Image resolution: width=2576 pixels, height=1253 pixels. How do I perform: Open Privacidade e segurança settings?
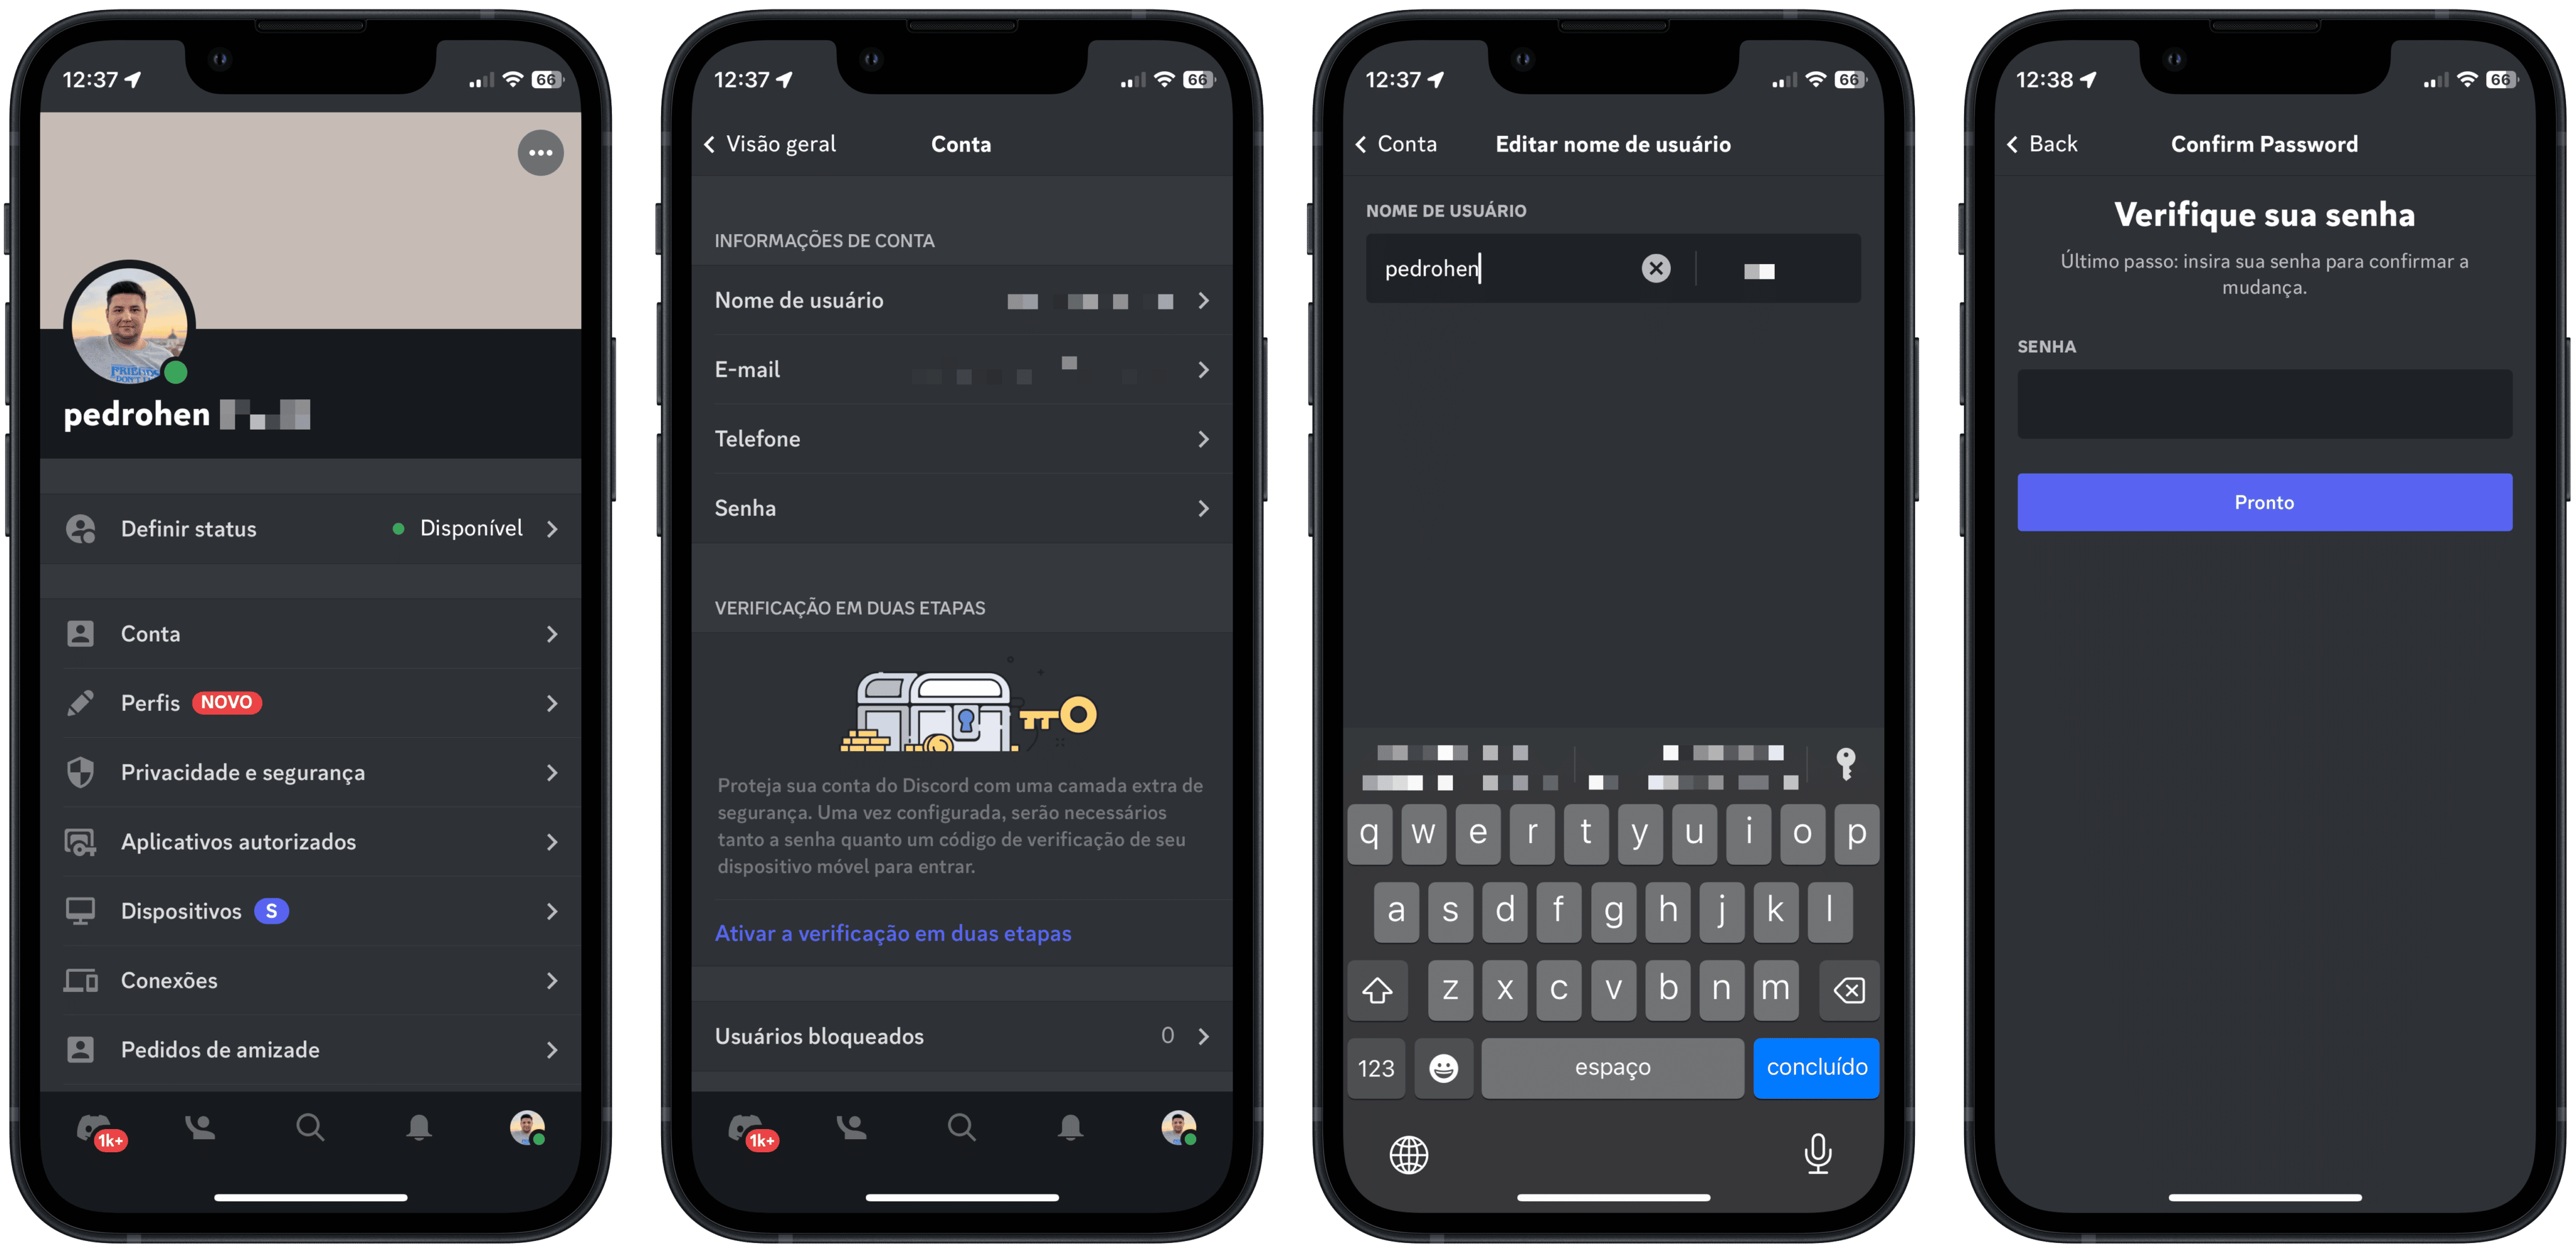[322, 769]
